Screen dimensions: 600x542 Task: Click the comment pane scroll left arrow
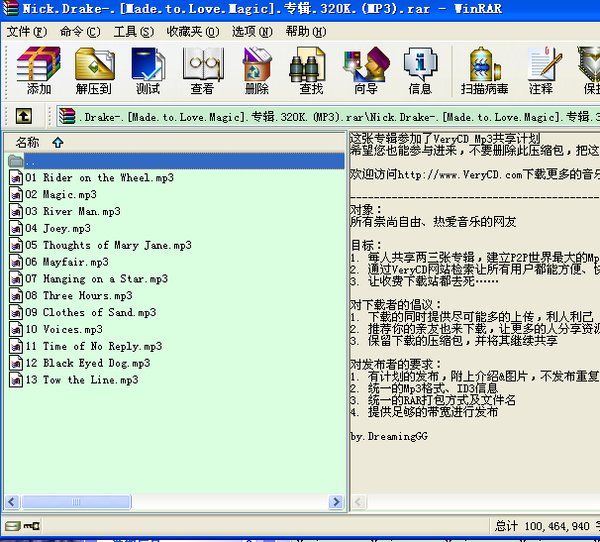click(x=359, y=501)
